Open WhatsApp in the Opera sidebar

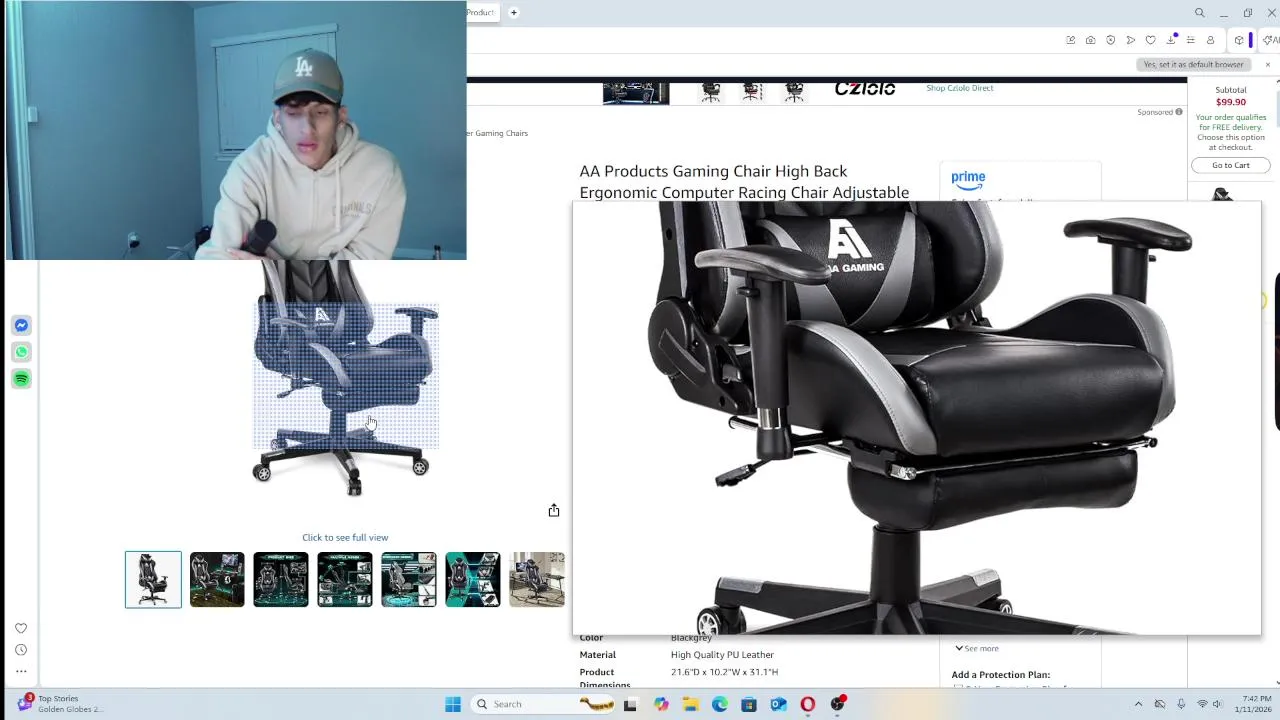pos(21,352)
